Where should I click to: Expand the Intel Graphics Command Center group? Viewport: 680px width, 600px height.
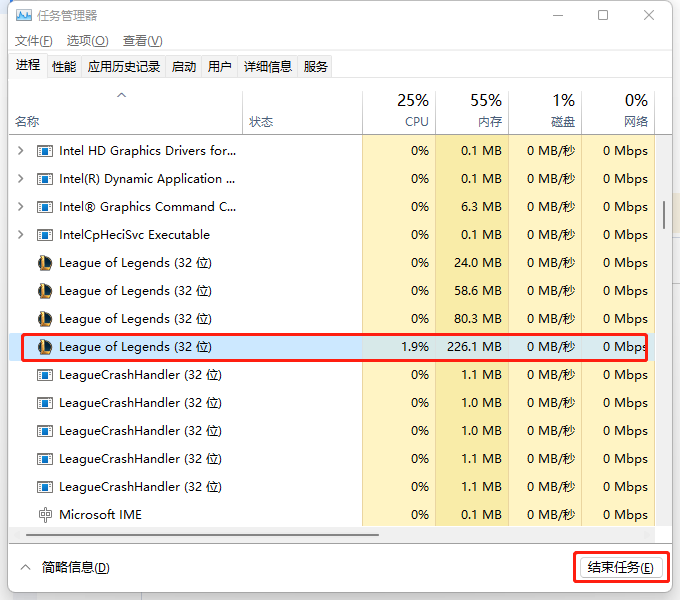(x=20, y=207)
